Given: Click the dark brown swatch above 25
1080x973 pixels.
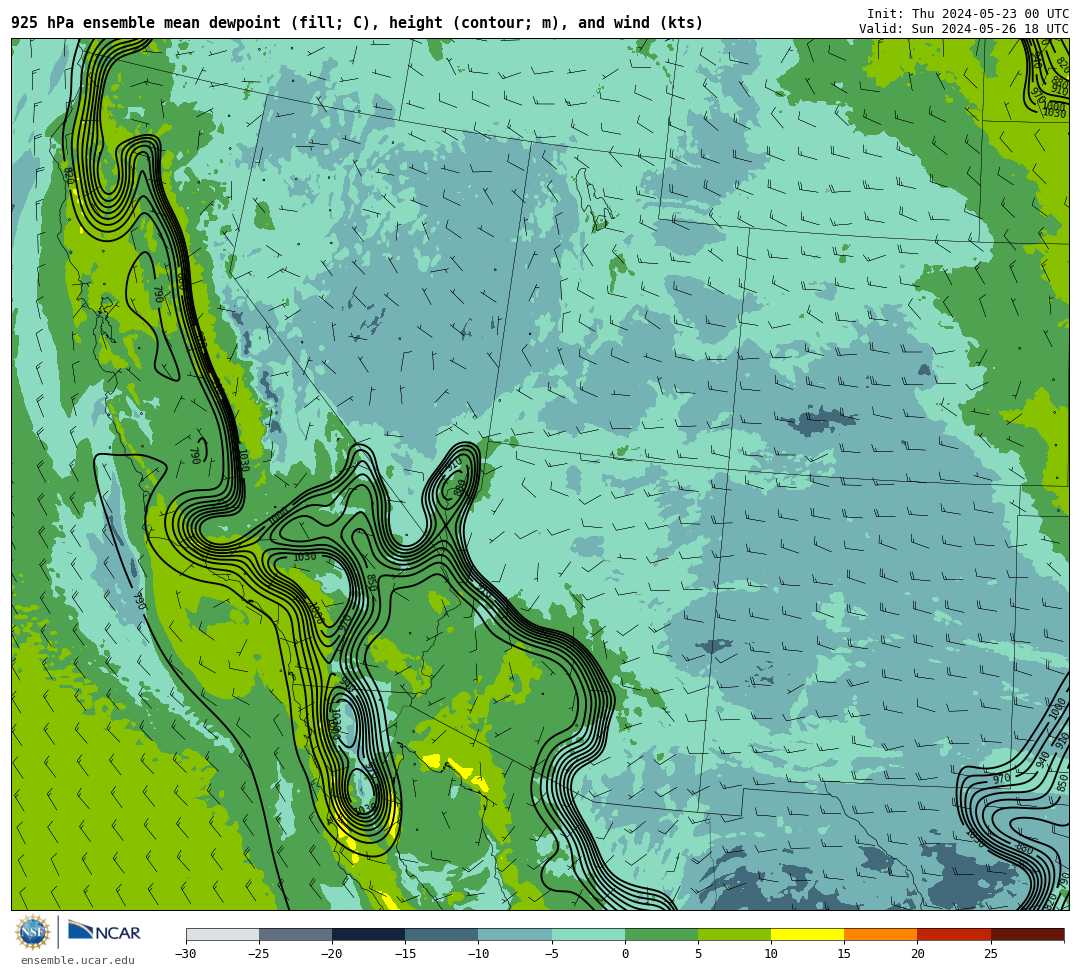Looking at the screenshot, I should click(x=1028, y=934).
